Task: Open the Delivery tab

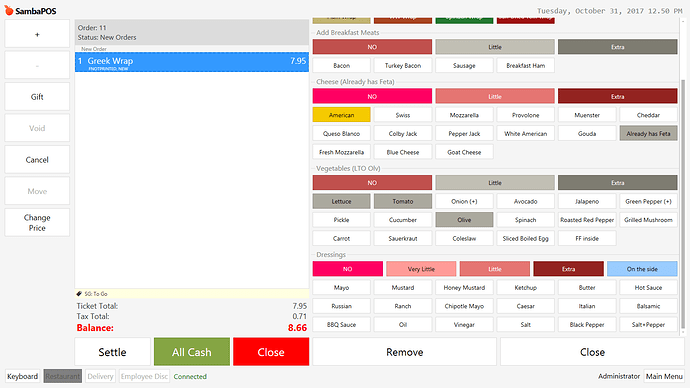Action: 100,376
